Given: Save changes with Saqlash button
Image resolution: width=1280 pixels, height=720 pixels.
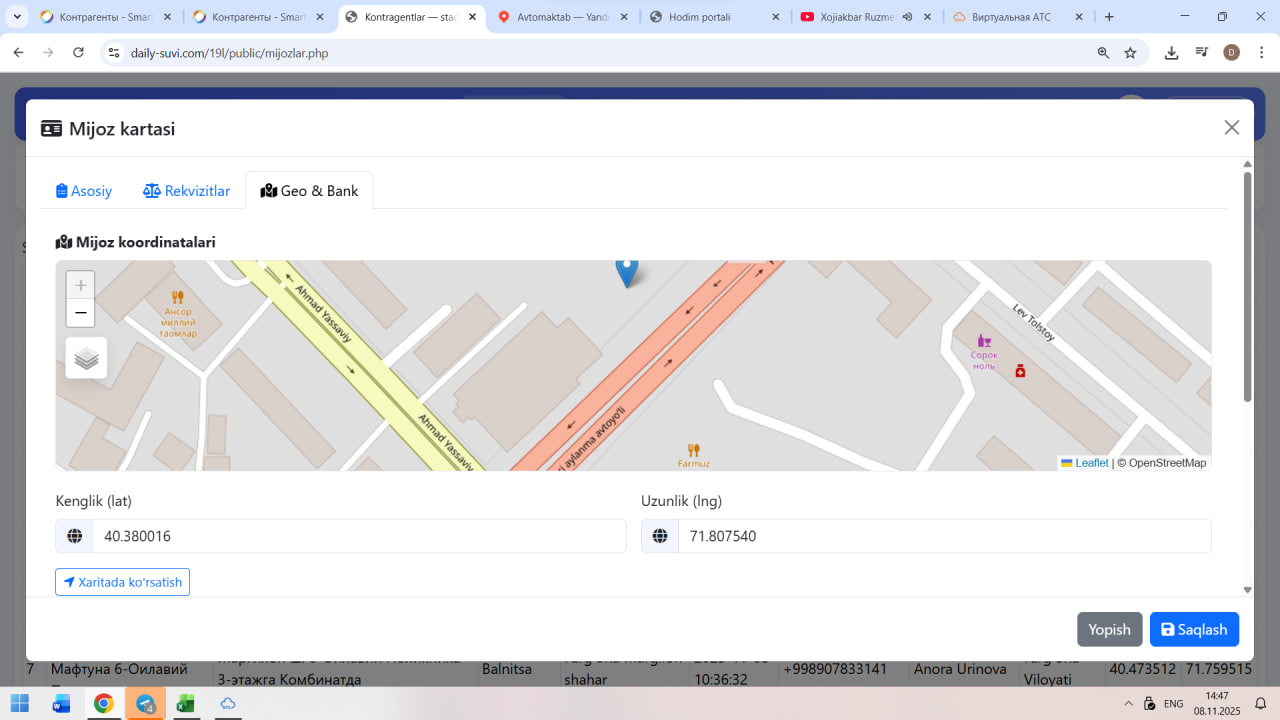Looking at the screenshot, I should point(1194,629).
